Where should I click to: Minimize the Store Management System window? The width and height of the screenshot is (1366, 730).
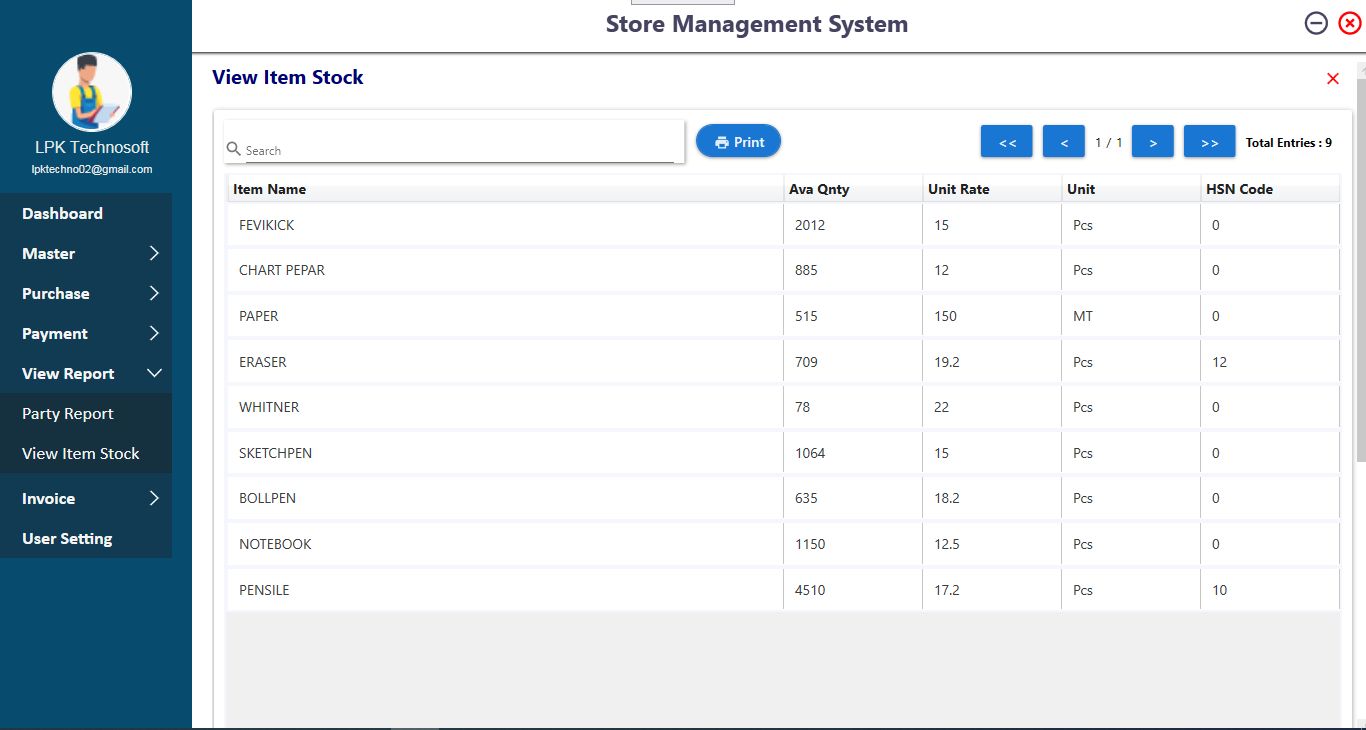(x=1316, y=24)
